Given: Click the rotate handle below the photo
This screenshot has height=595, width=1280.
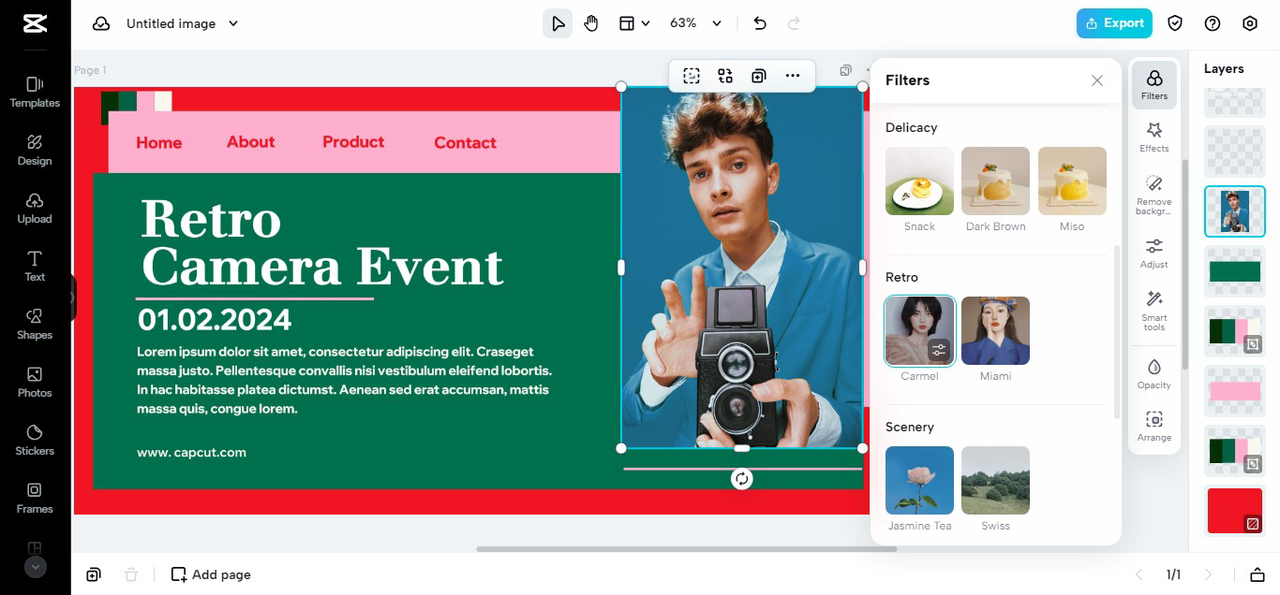Looking at the screenshot, I should click(x=741, y=479).
